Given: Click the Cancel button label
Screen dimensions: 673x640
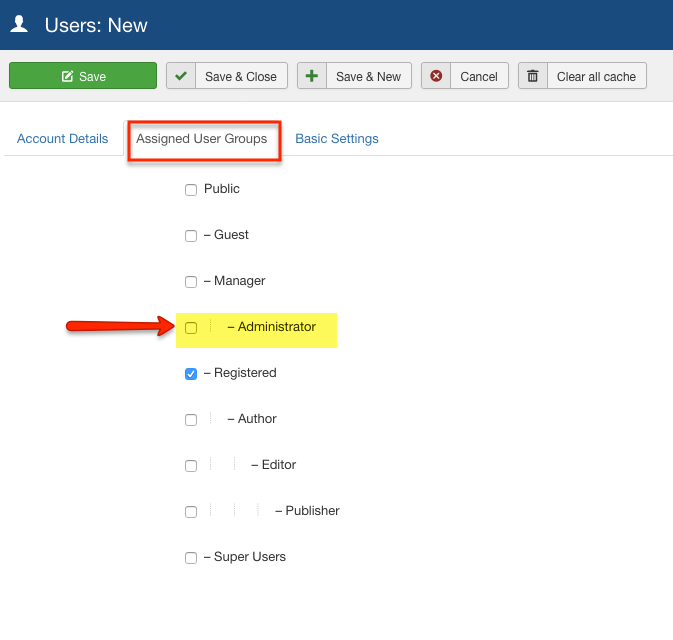Looking at the screenshot, I should [479, 76].
